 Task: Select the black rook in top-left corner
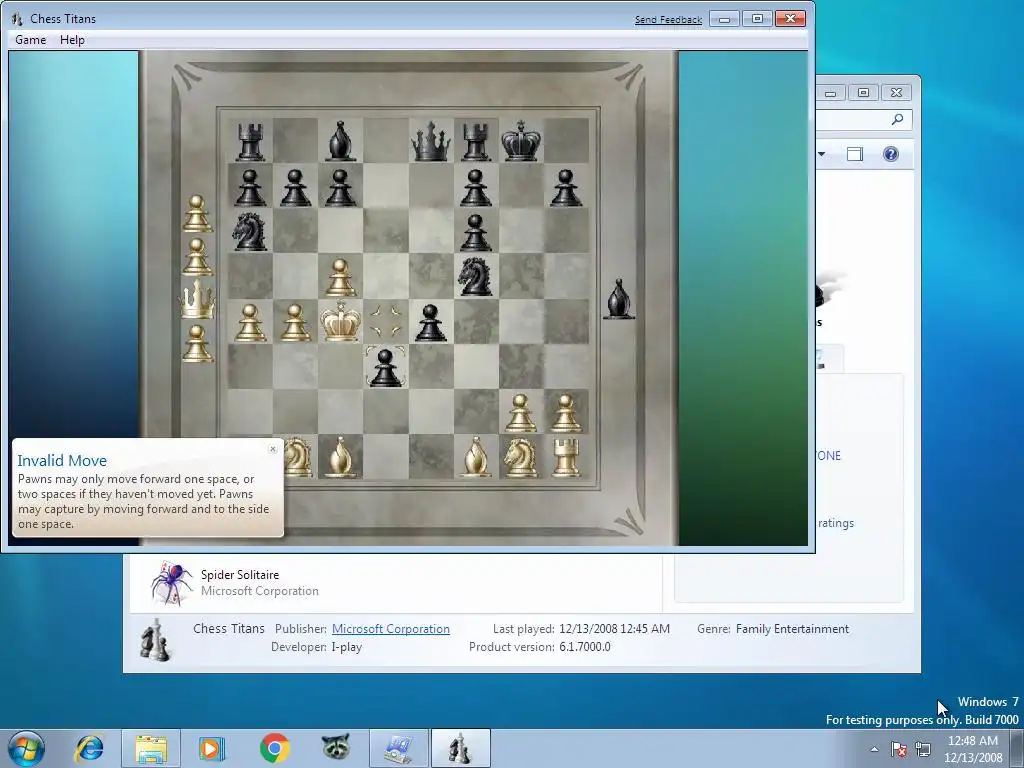click(x=250, y=142)
